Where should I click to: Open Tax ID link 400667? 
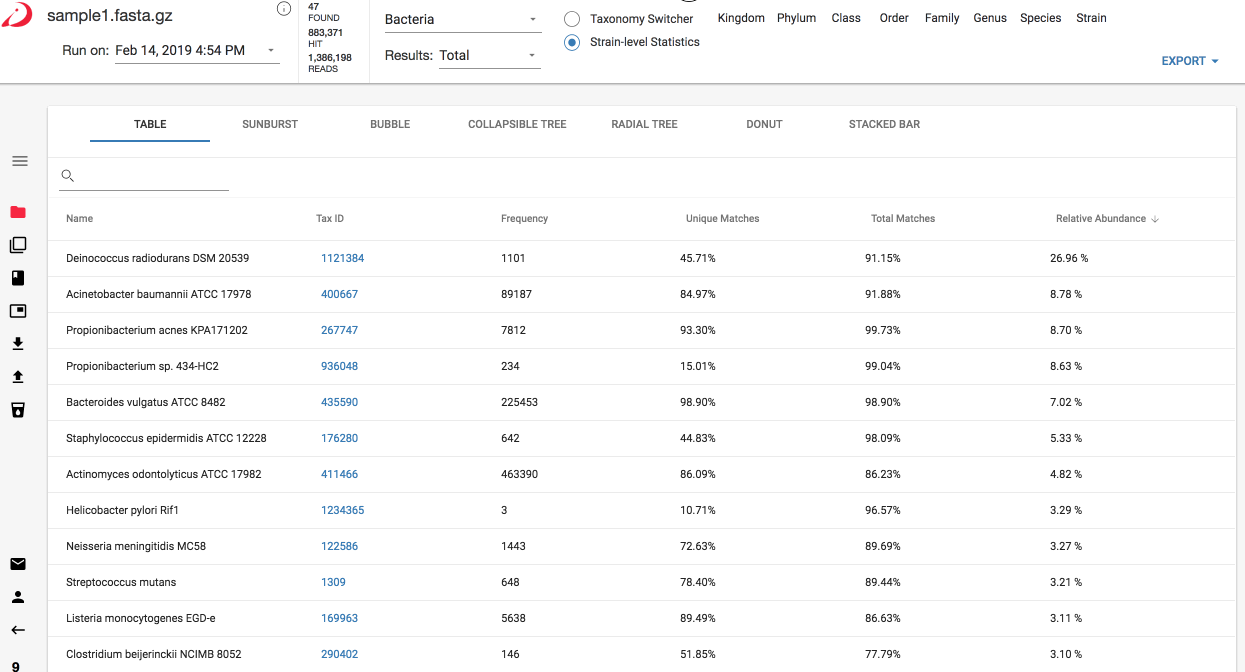point(339,294)
